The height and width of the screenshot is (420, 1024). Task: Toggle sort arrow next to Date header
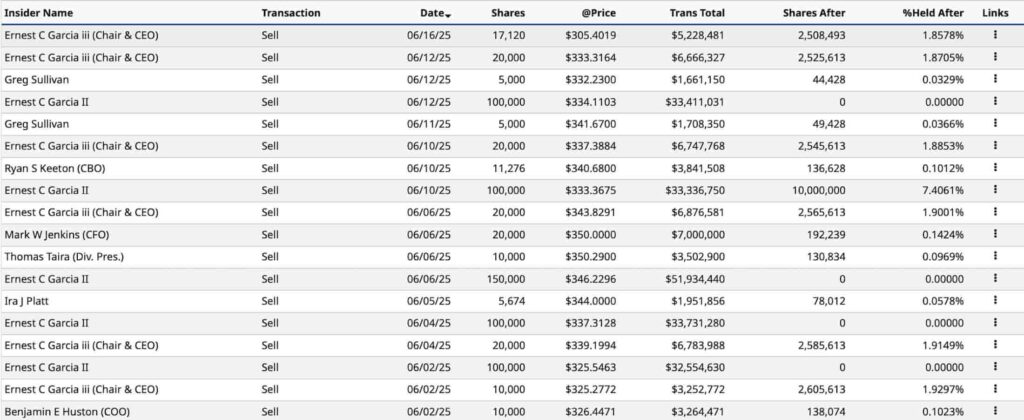(x=447, y=14)
